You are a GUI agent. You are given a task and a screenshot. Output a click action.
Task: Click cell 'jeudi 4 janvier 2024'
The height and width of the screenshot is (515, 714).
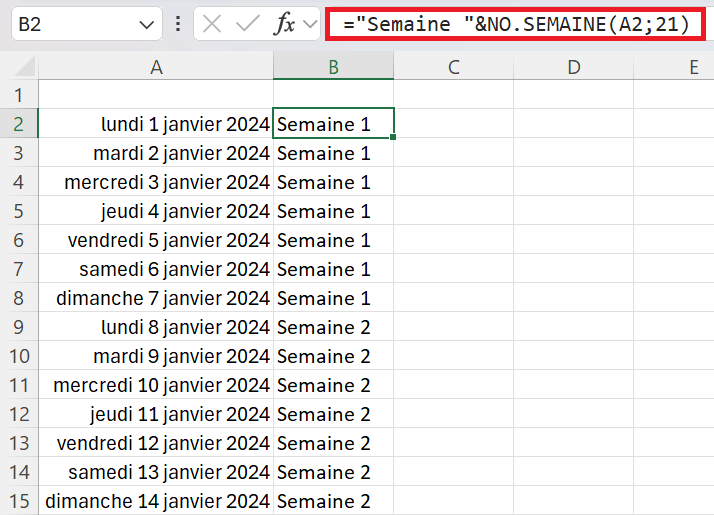pos(156,210)
